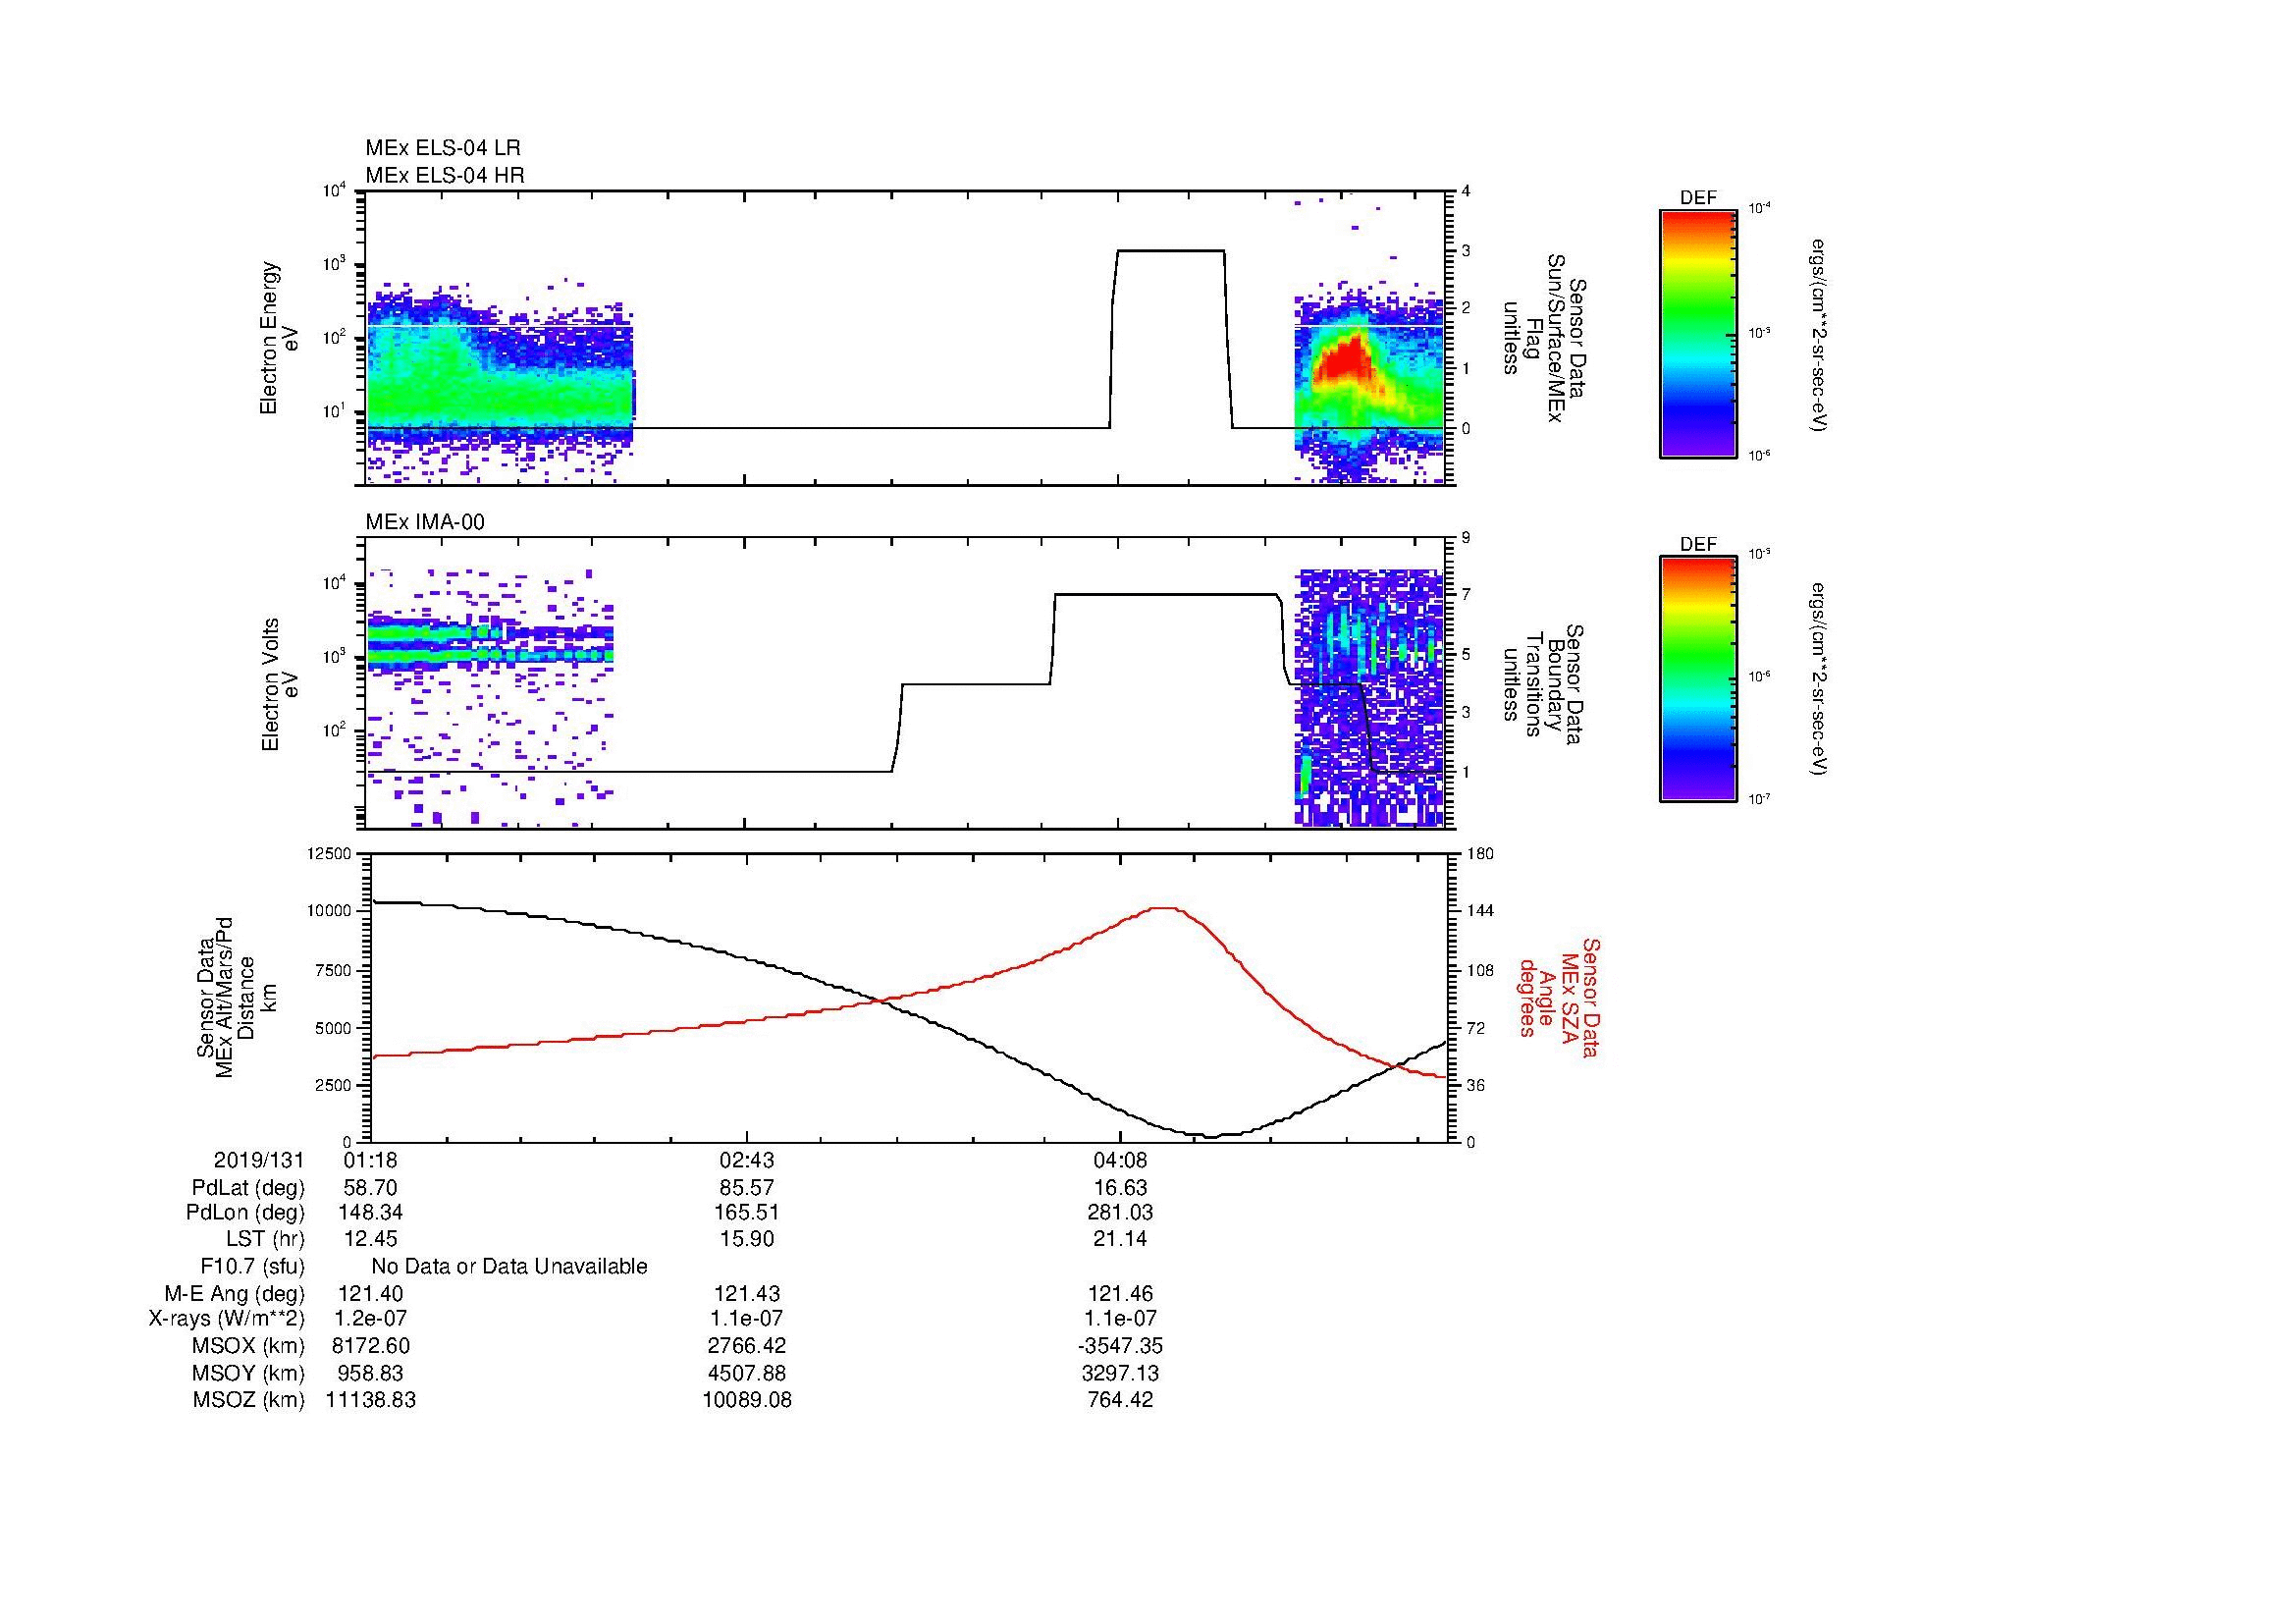This screenshot has width=2296, height=1623.
Task: Click the X-rays value '1.2e-07'
Action: pos(371,1319)
